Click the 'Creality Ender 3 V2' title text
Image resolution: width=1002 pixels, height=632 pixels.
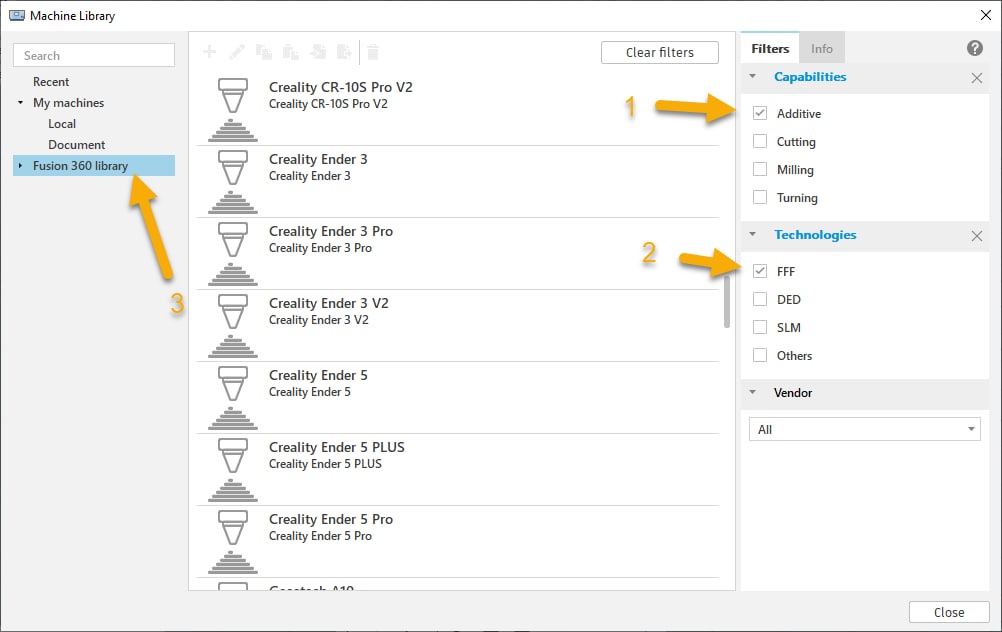tap(328, 304)
